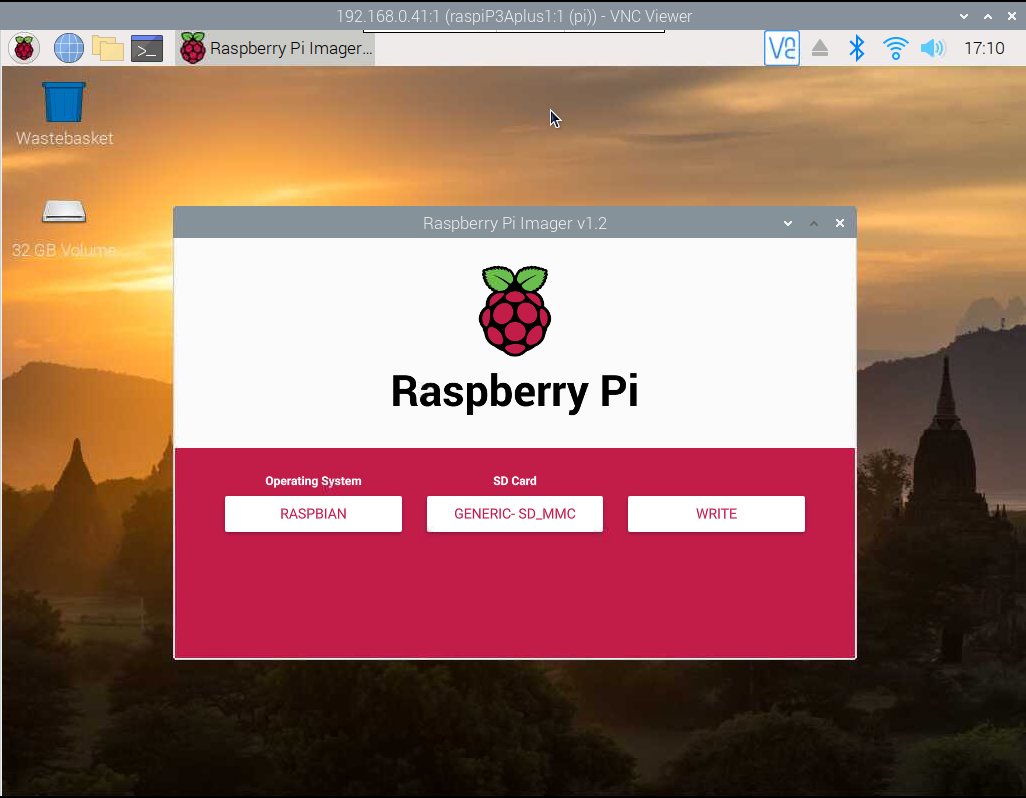
Task: Open the Raspberry Pi main menu
Action: tap(24, 48)
